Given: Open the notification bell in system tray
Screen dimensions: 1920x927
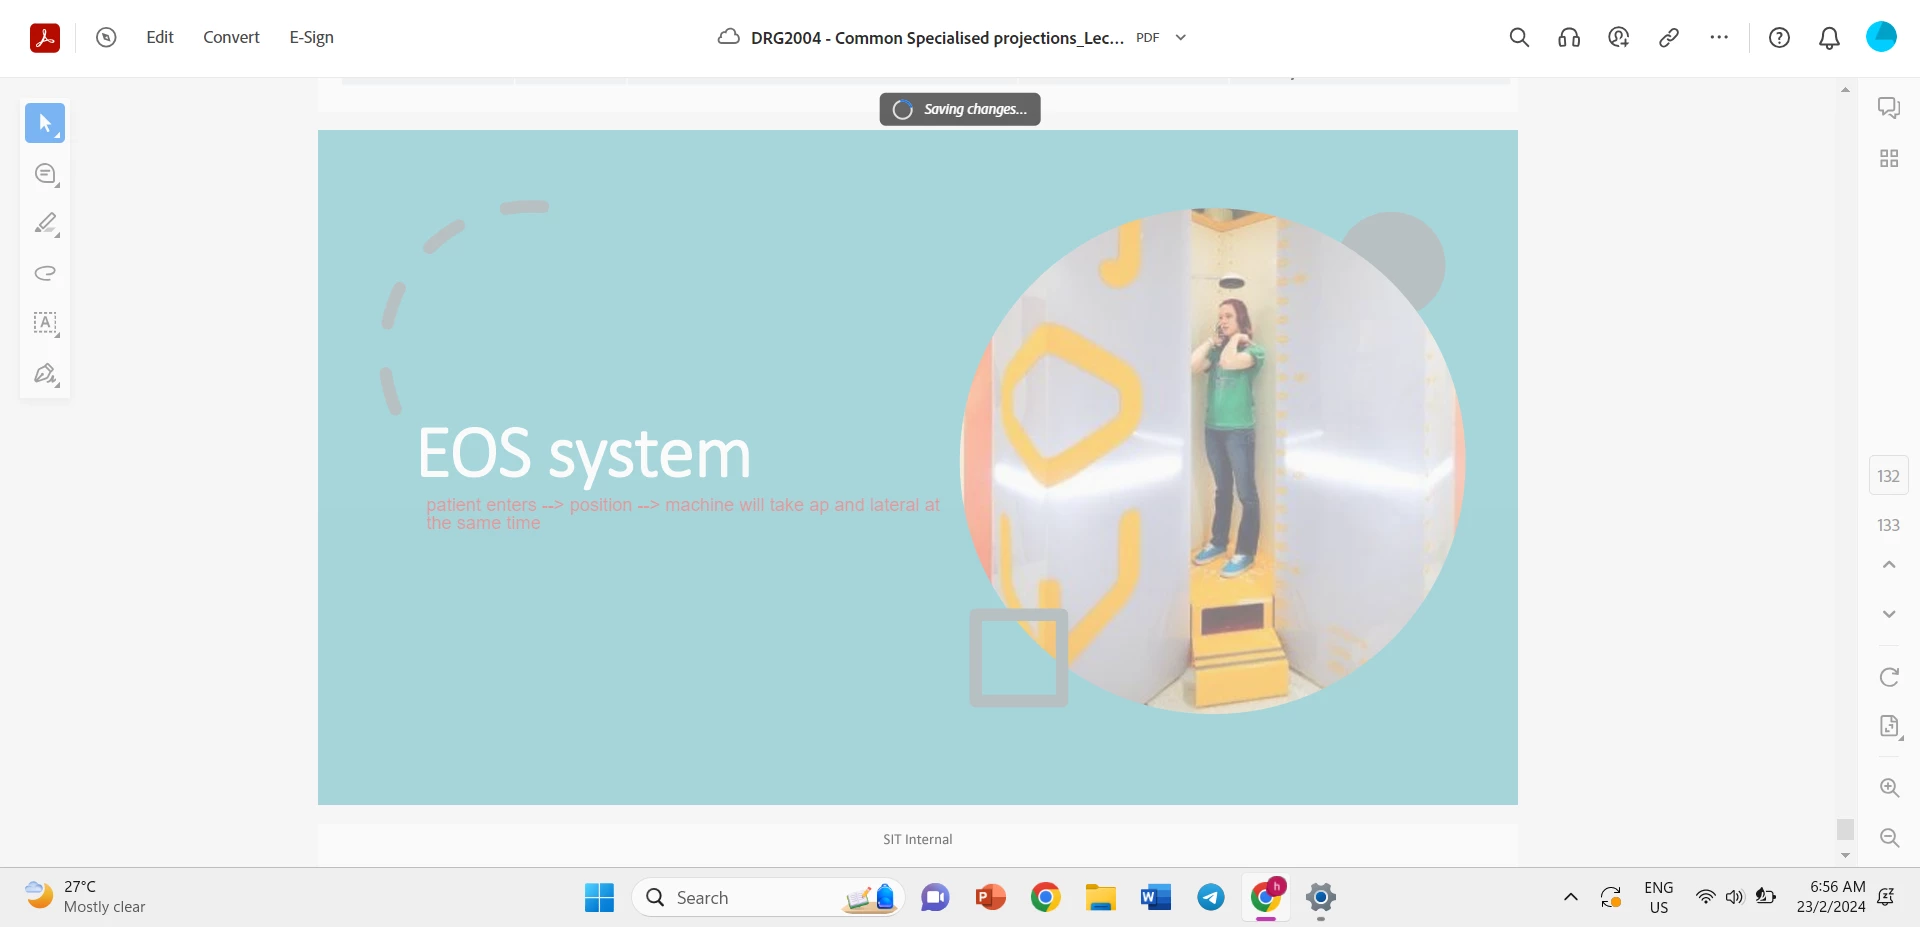Looking at the screenshot, I should click(x=1886, y=897).
